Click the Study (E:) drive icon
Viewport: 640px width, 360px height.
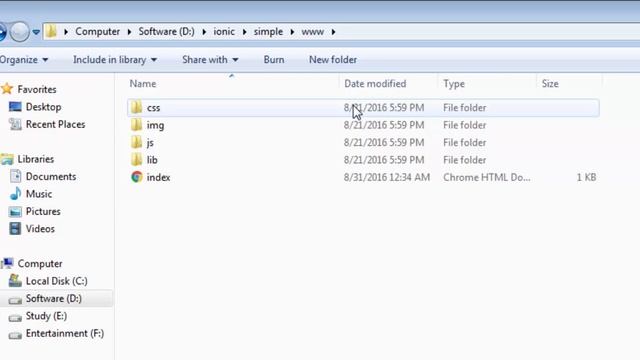(15, 317)
